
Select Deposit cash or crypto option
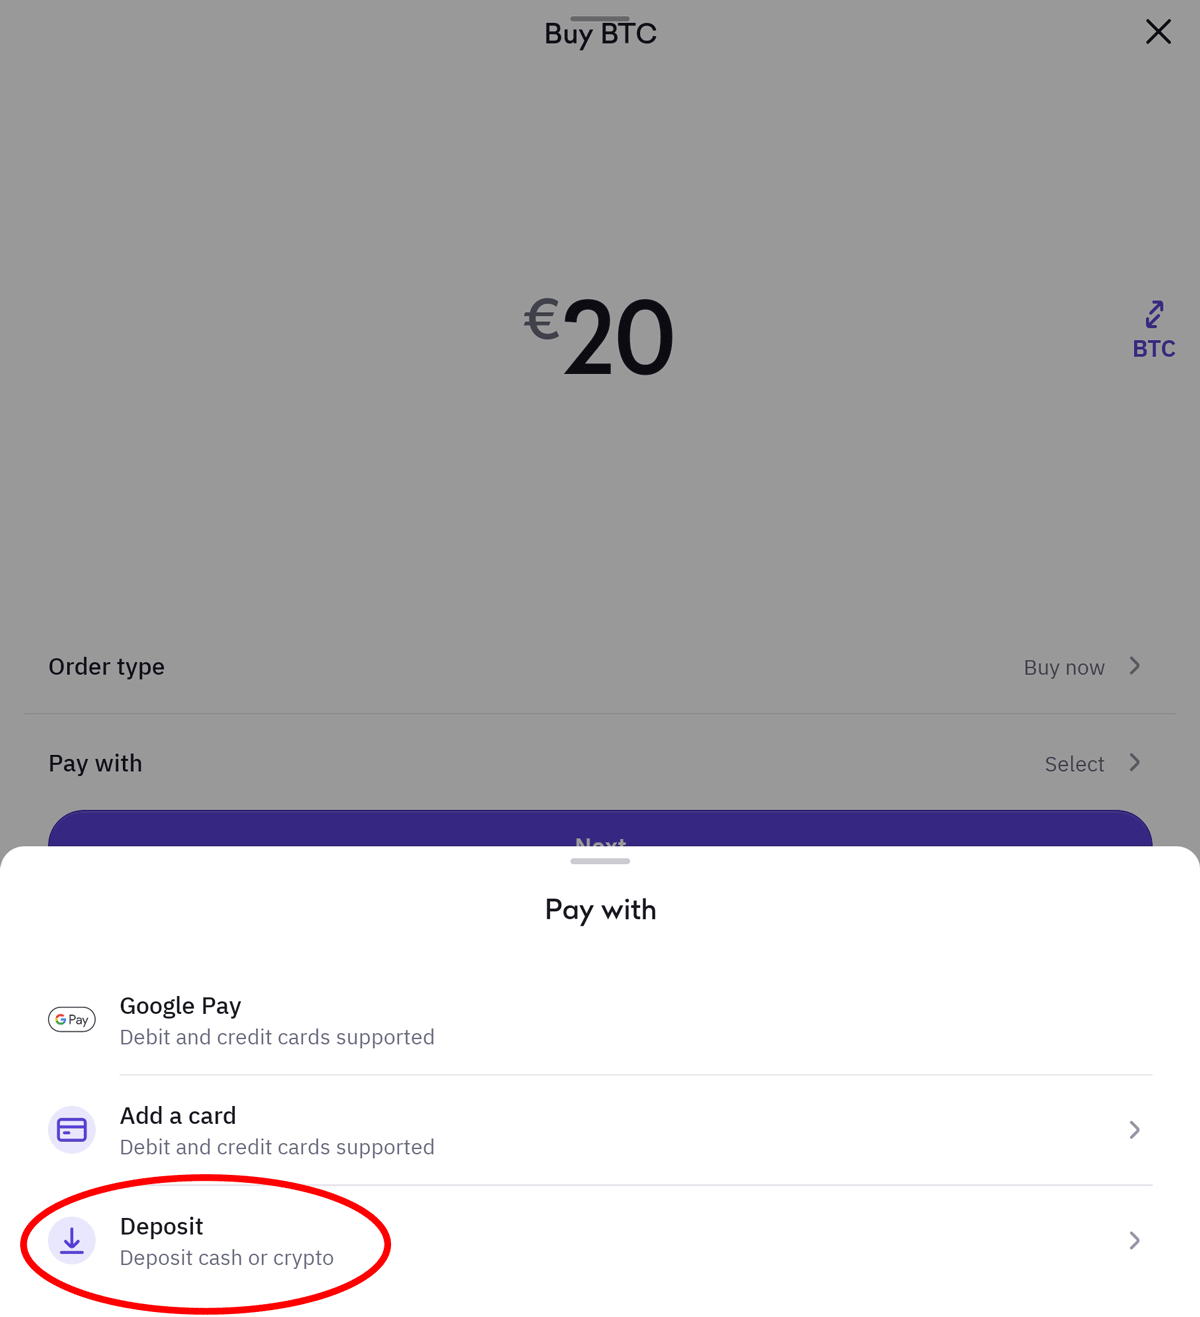[x=226, y=1258]
